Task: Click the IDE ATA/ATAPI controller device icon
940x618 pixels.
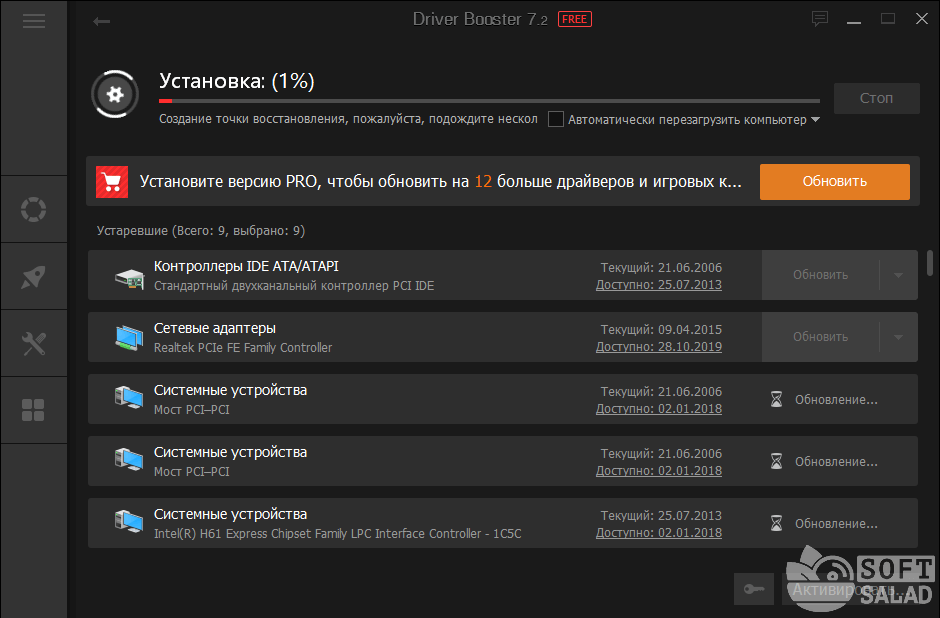Action: (x=129, y=279)
